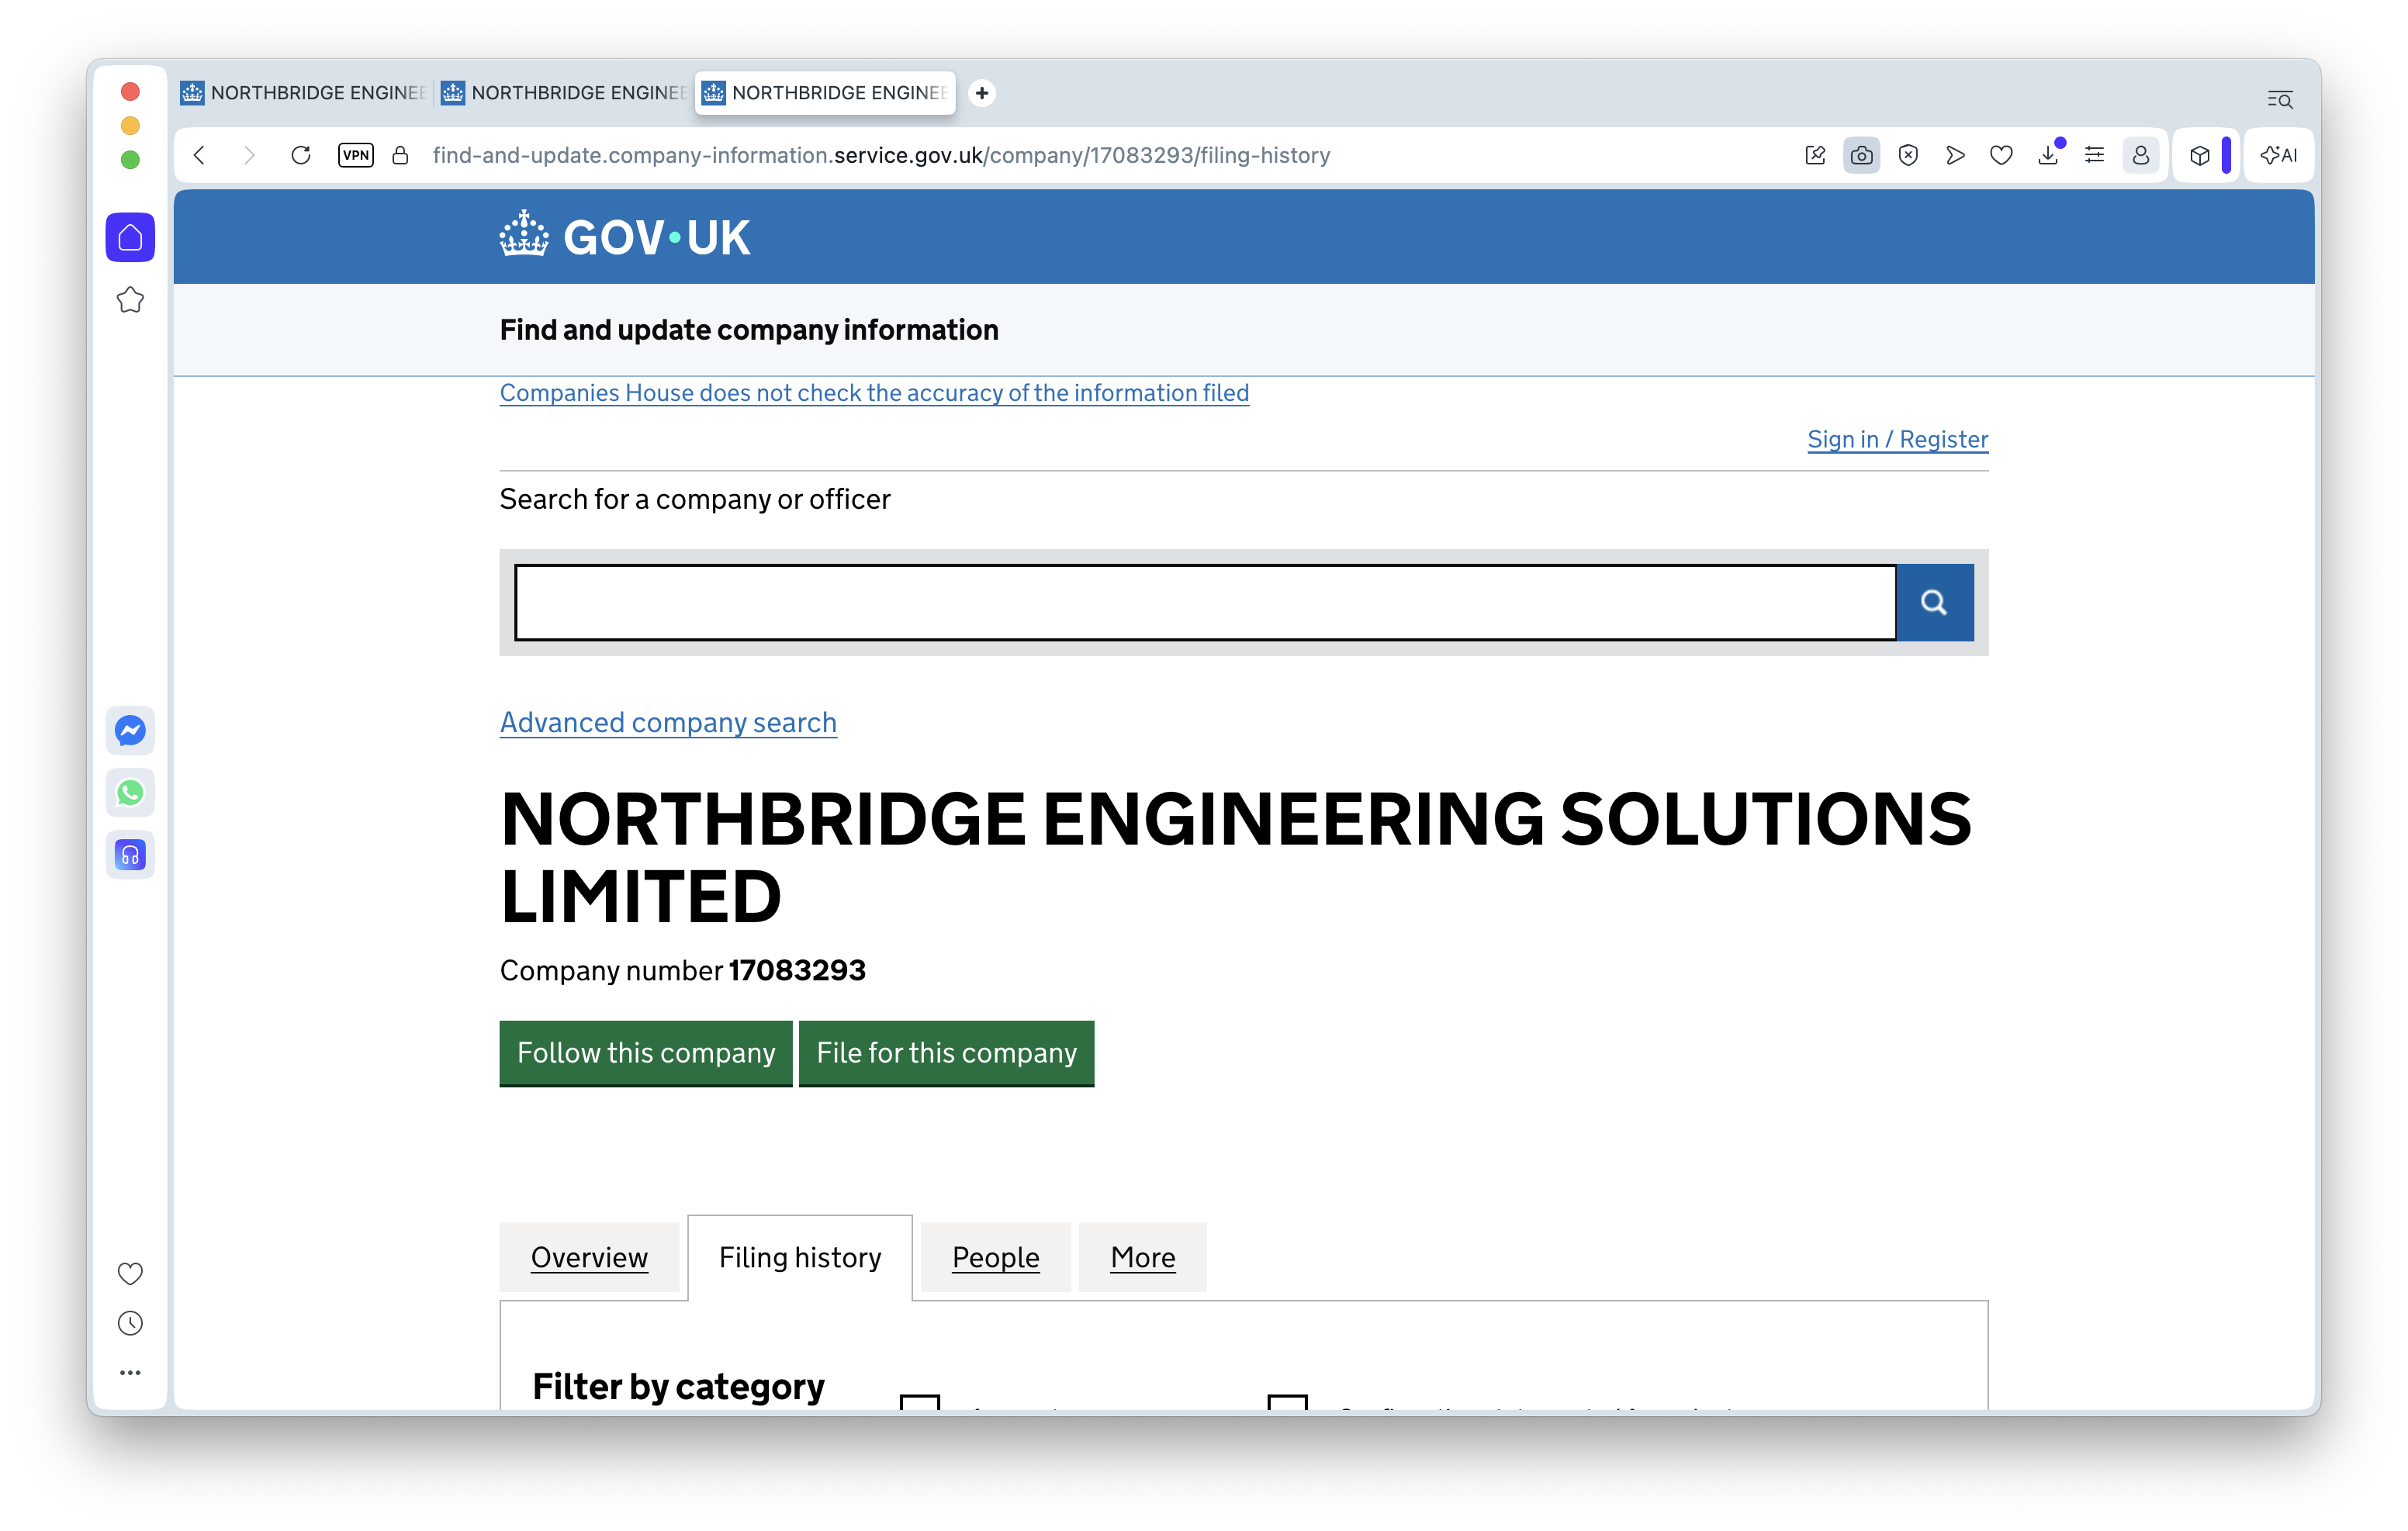The height and width of the screenshot is (1531, 2408).
Task: Reload the current page
Action: tap(300, 155)
